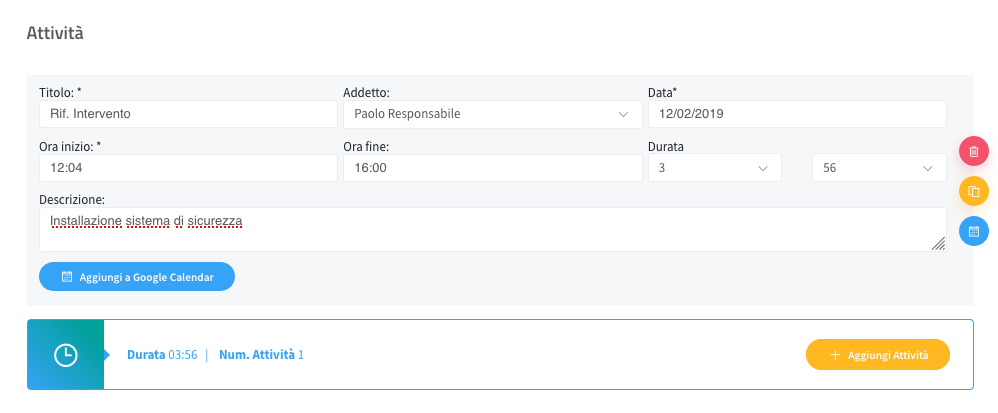
Task: Click the blue round calendar icon
Action: tap(973, 231)
